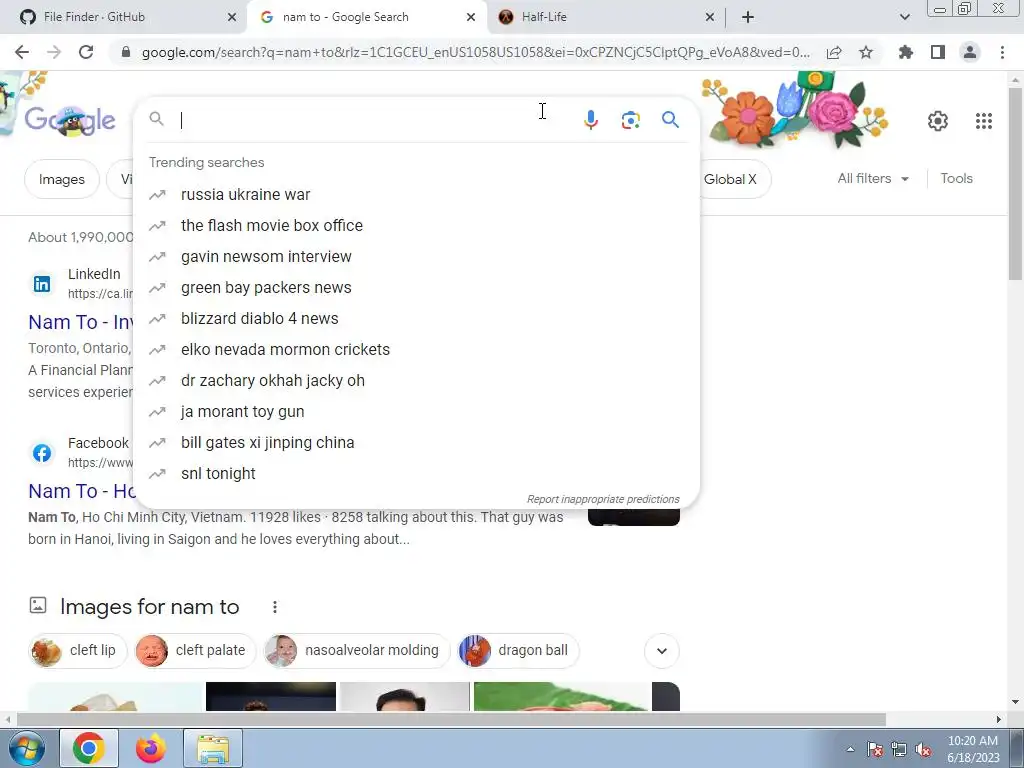Open the tab search dropdown arrow
Image resolution: width=1024 pixels, height=768 pixels.
point(904,17)
